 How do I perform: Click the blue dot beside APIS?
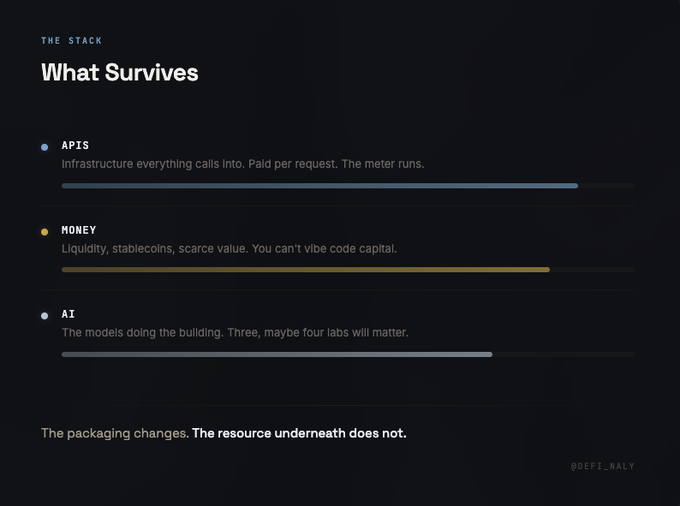pos(44,147)
